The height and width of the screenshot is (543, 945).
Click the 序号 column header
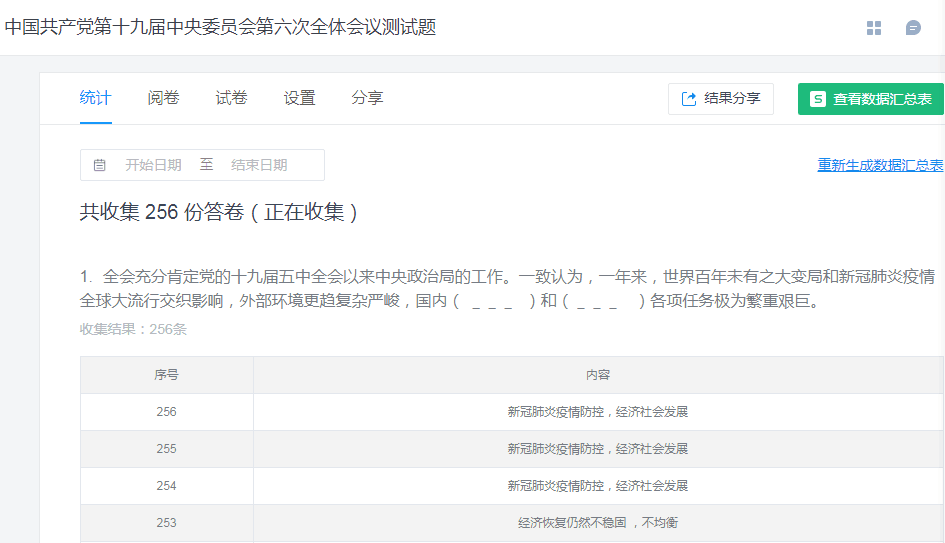click(166, 375)
